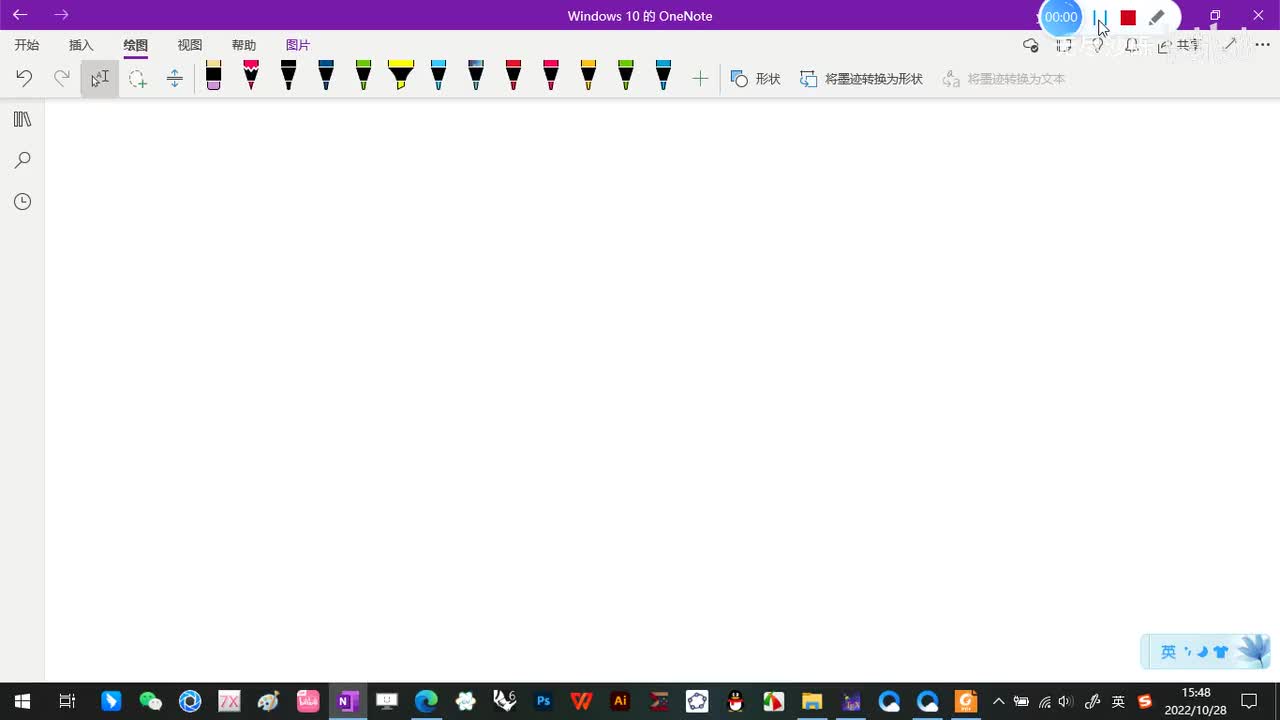Switch to the 图片 tab
Screen dimensions: 1280x720
(x=298, y=45)
